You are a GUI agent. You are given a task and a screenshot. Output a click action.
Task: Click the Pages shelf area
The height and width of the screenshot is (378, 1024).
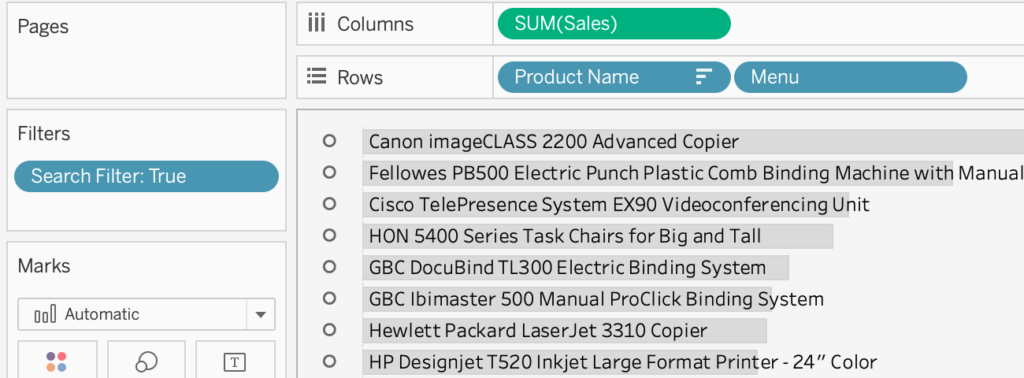coord(146,51)
